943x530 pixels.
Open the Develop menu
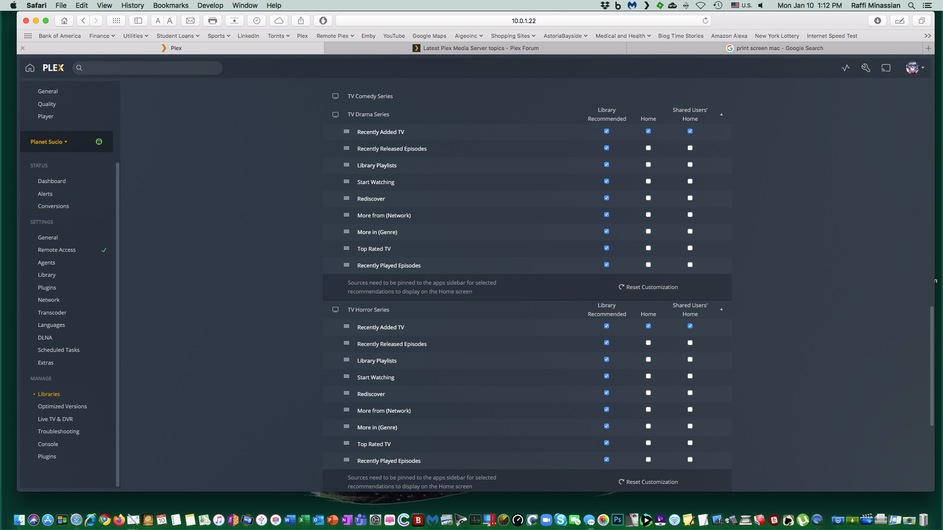coord(210,5)
